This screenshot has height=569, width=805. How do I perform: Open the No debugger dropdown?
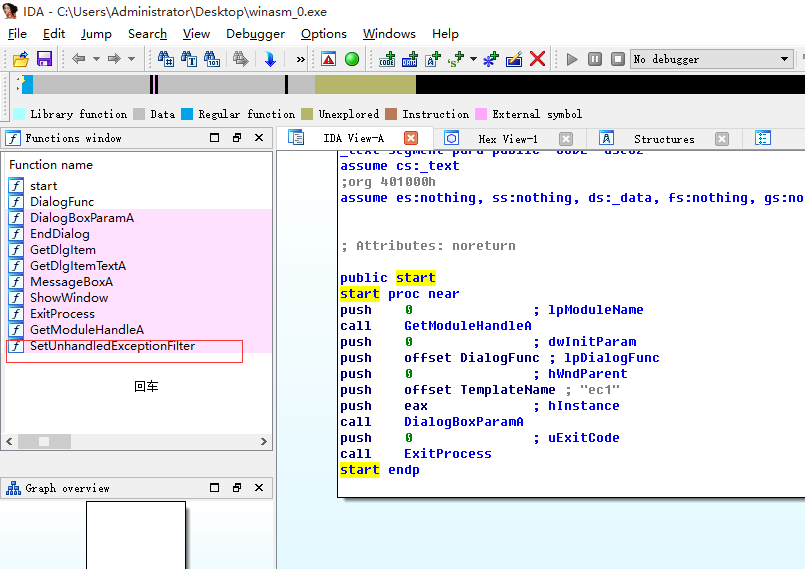[x=784, y=59]
